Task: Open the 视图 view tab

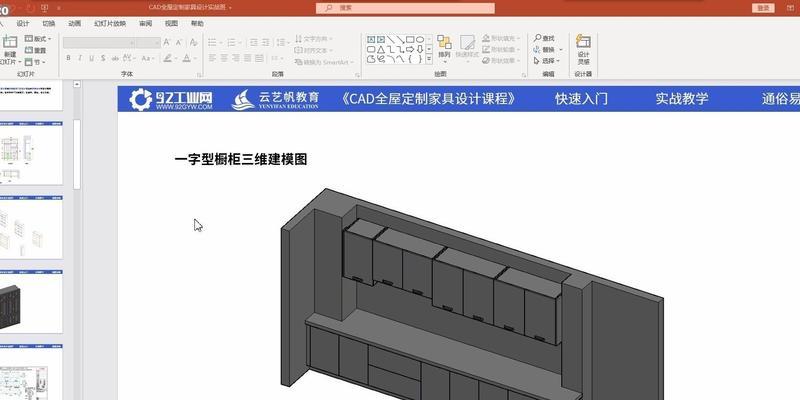Action: pos(171,23)
